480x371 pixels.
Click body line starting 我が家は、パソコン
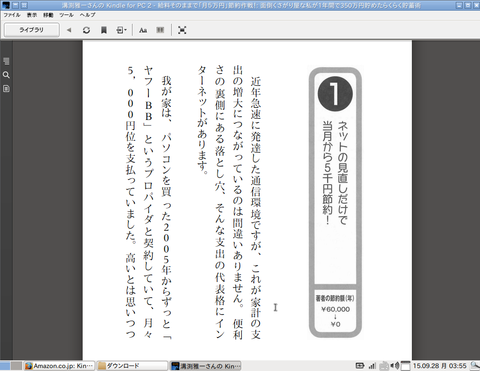click(x=166, y=208)
